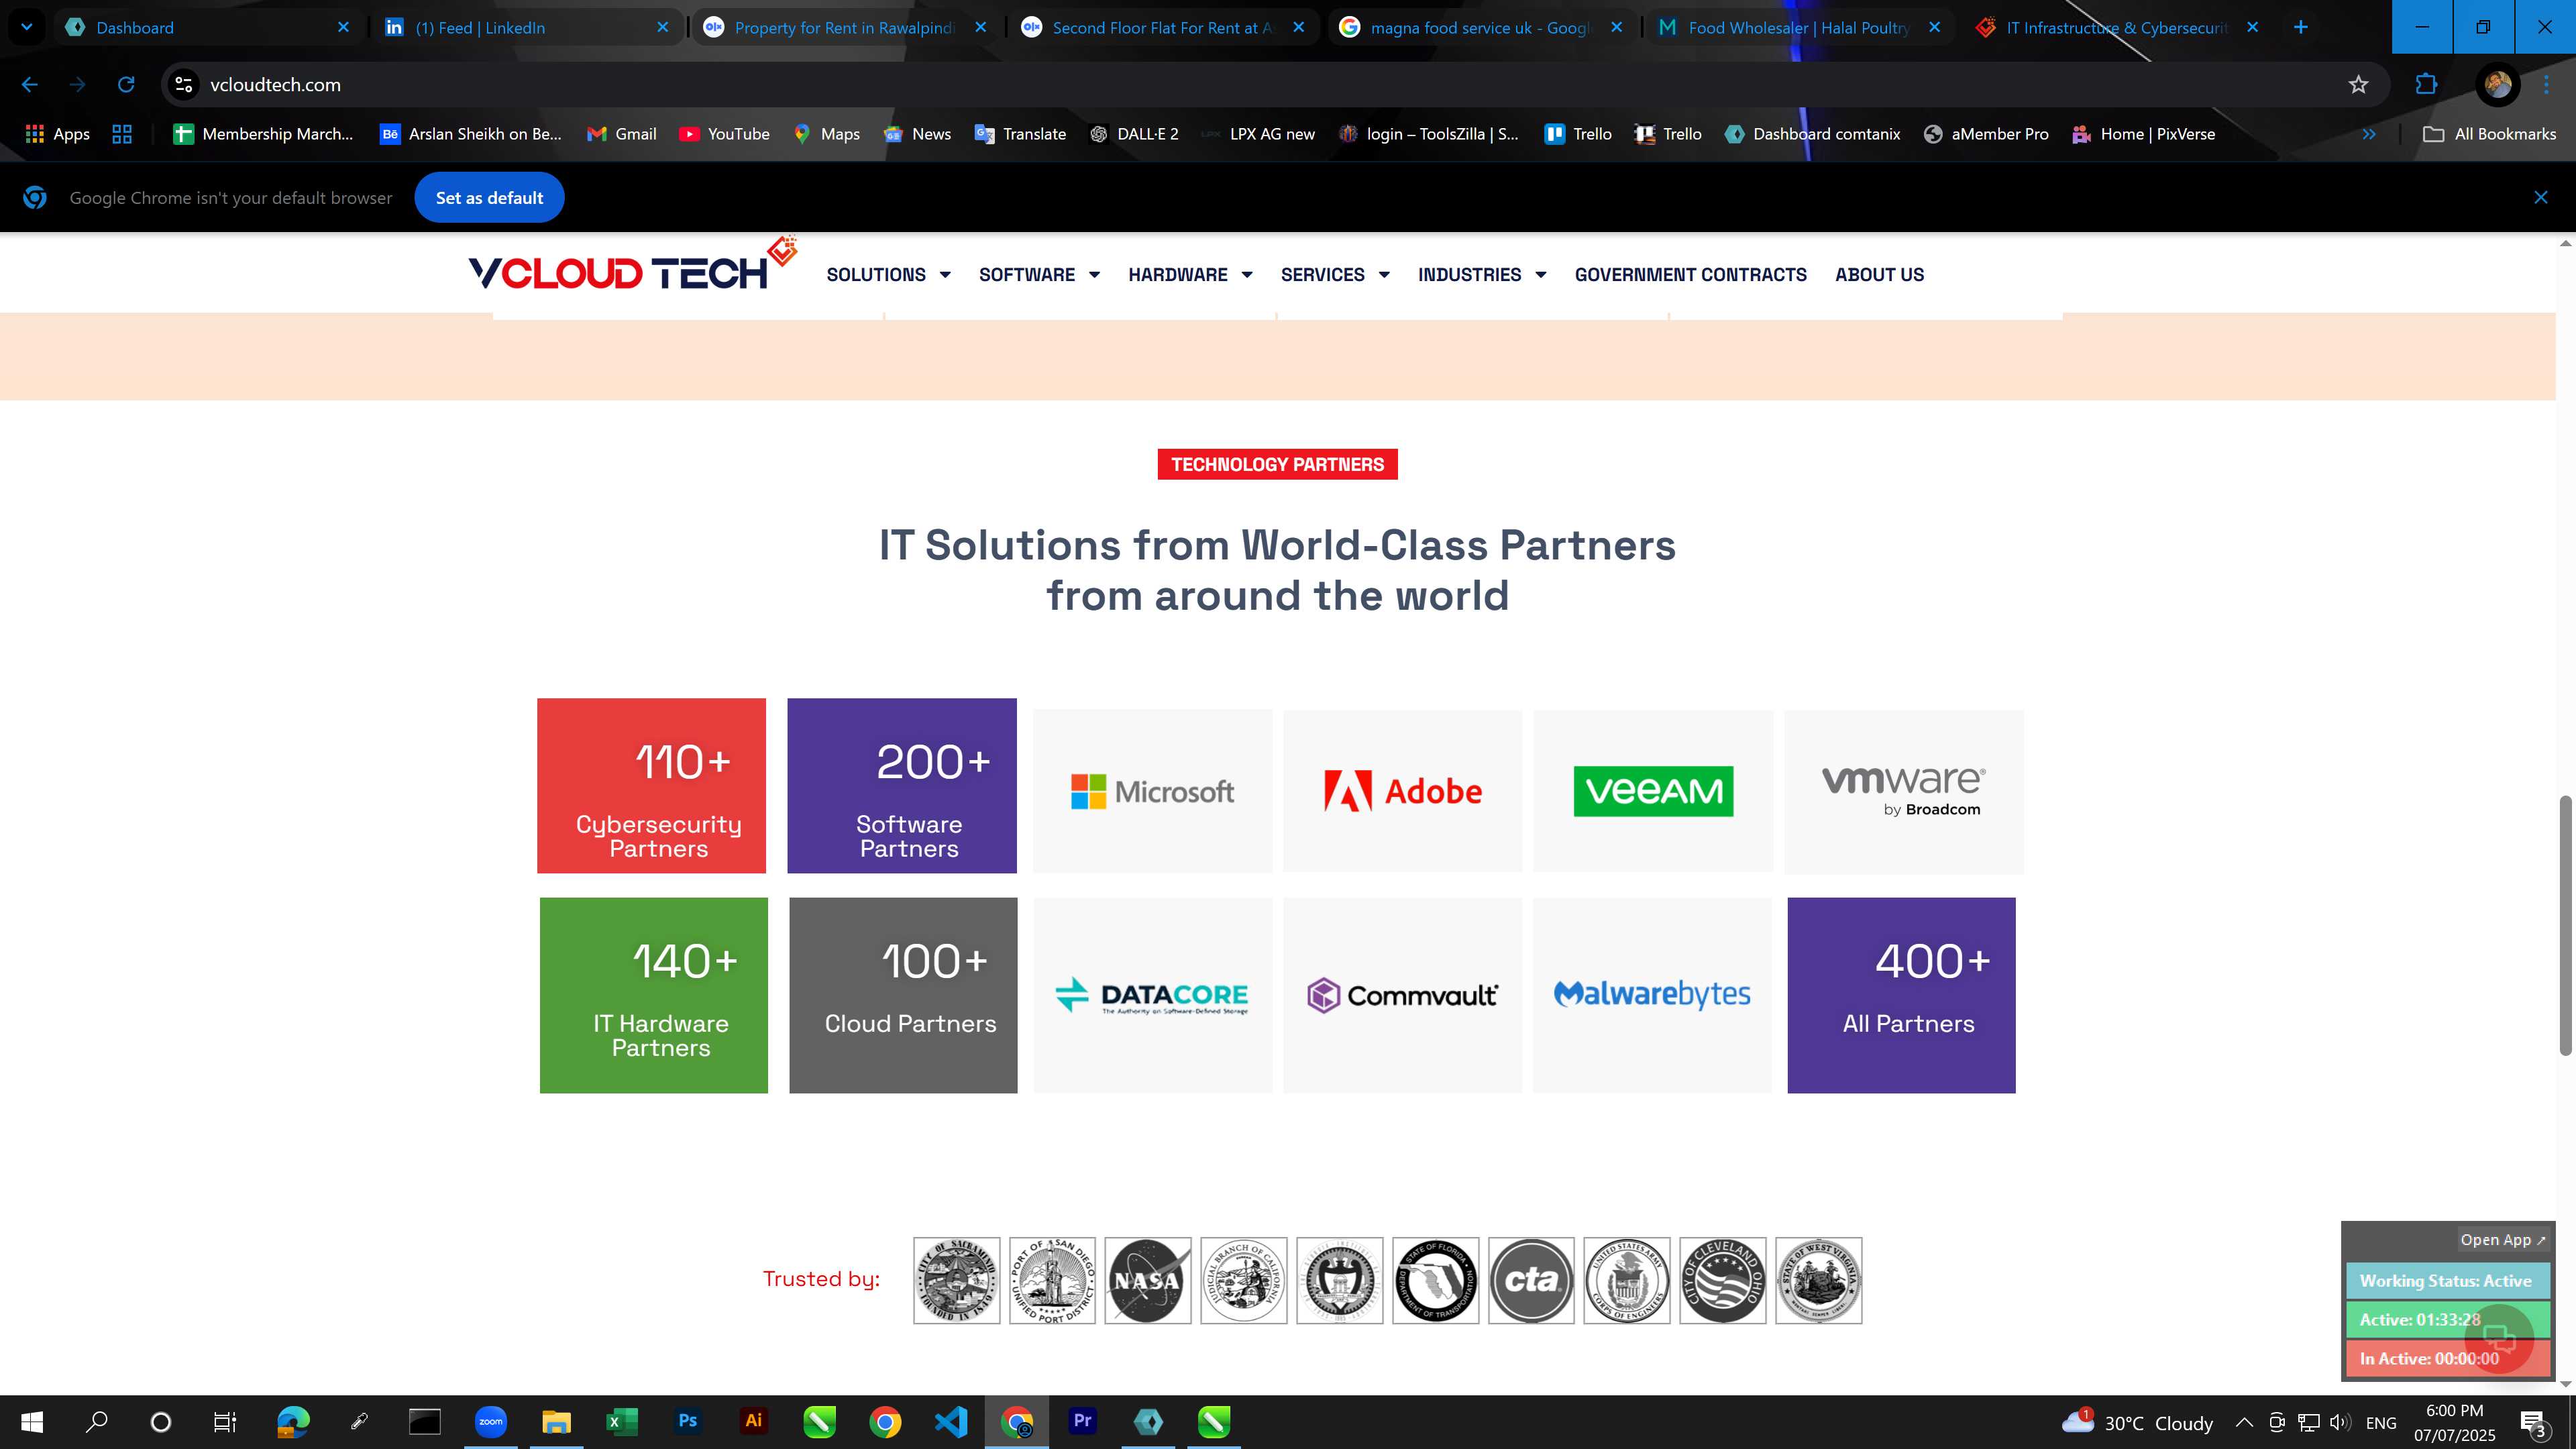Open the 400+ All Partners tile

click(x=1901, y=995)
